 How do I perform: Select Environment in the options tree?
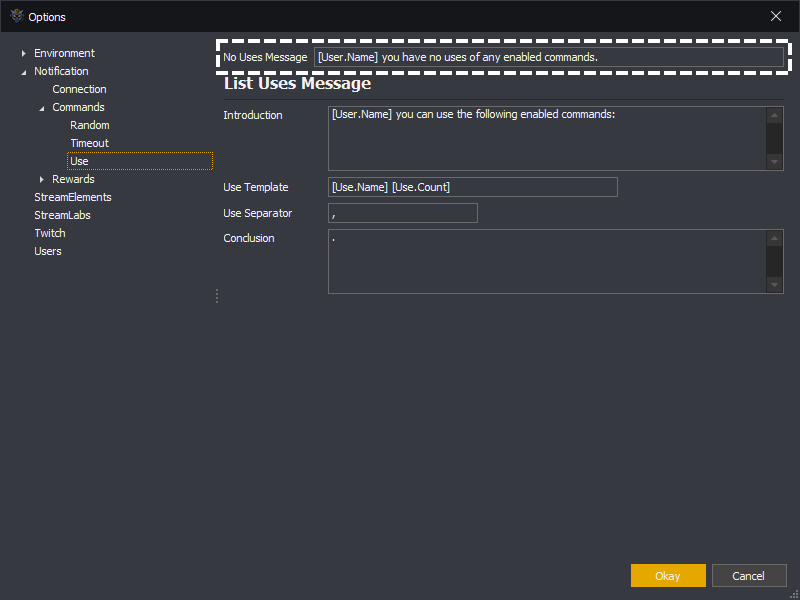(64, 53)
